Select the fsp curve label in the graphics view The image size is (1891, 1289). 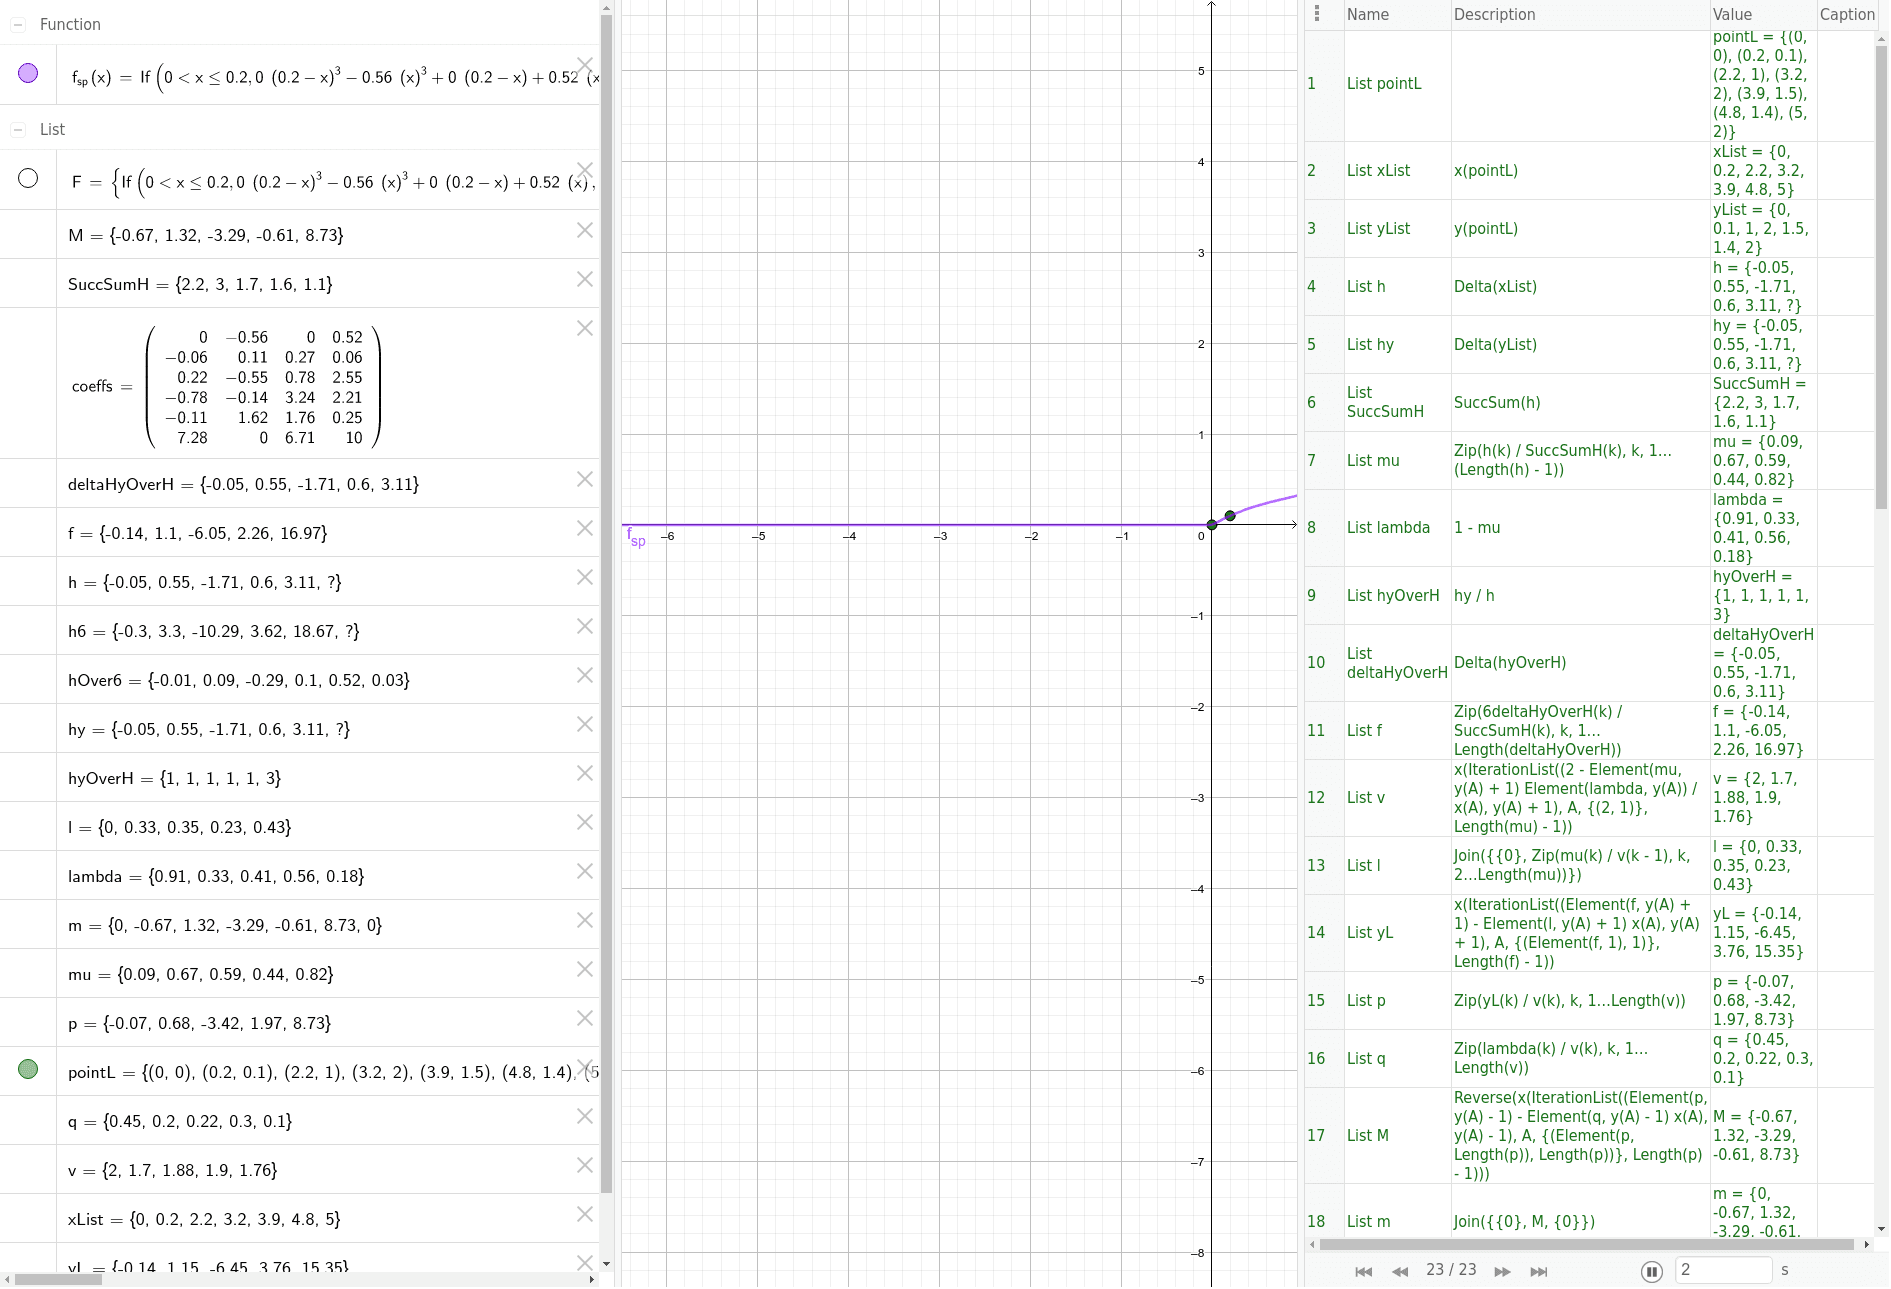634,537
